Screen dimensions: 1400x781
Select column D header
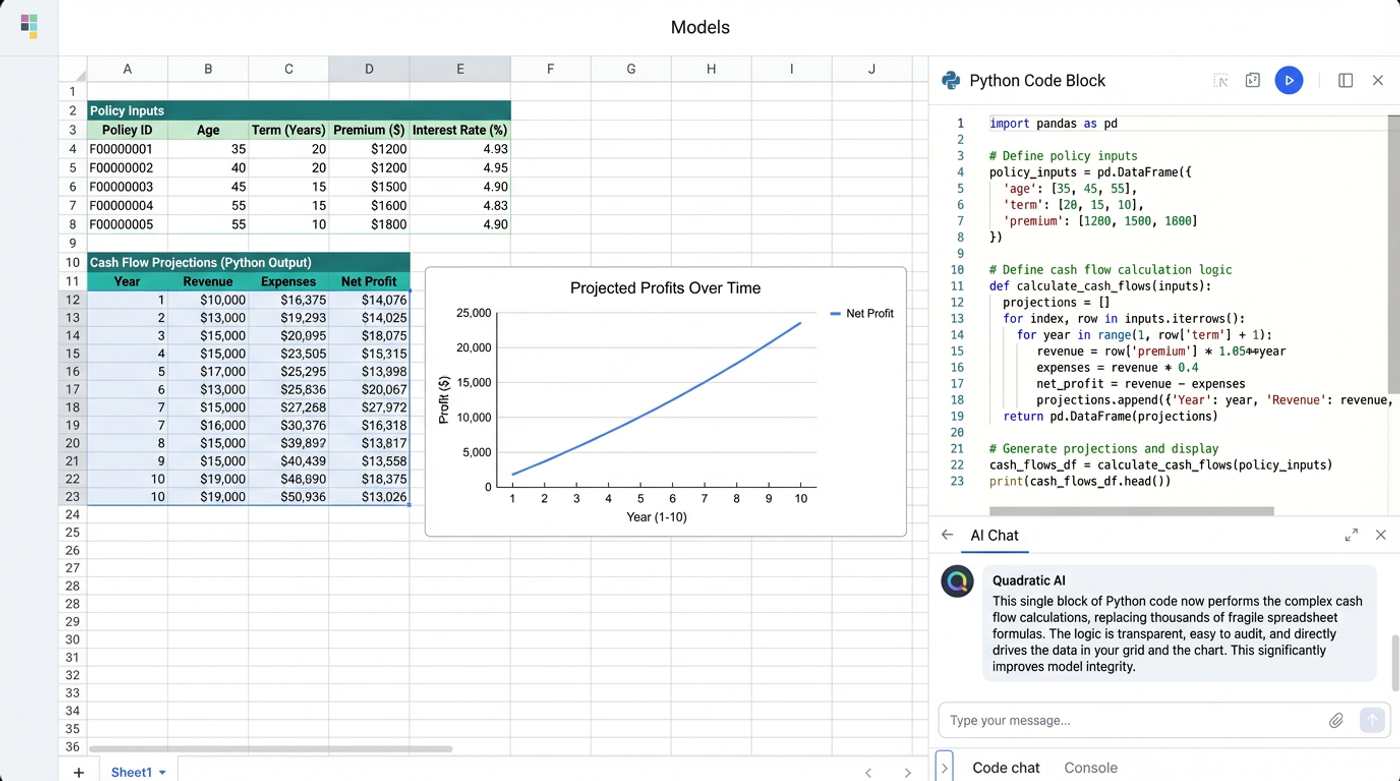point(369,69)
